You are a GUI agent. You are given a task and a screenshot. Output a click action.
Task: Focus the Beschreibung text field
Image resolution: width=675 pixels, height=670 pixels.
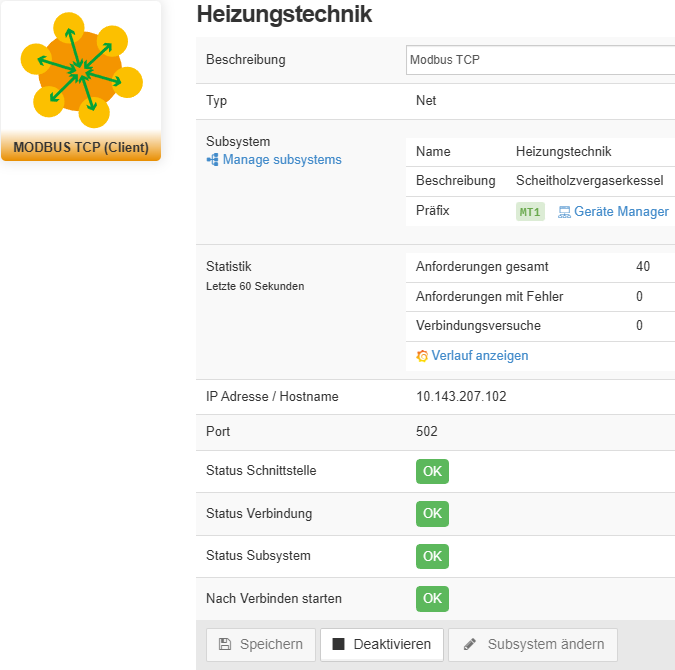point(540,60)
